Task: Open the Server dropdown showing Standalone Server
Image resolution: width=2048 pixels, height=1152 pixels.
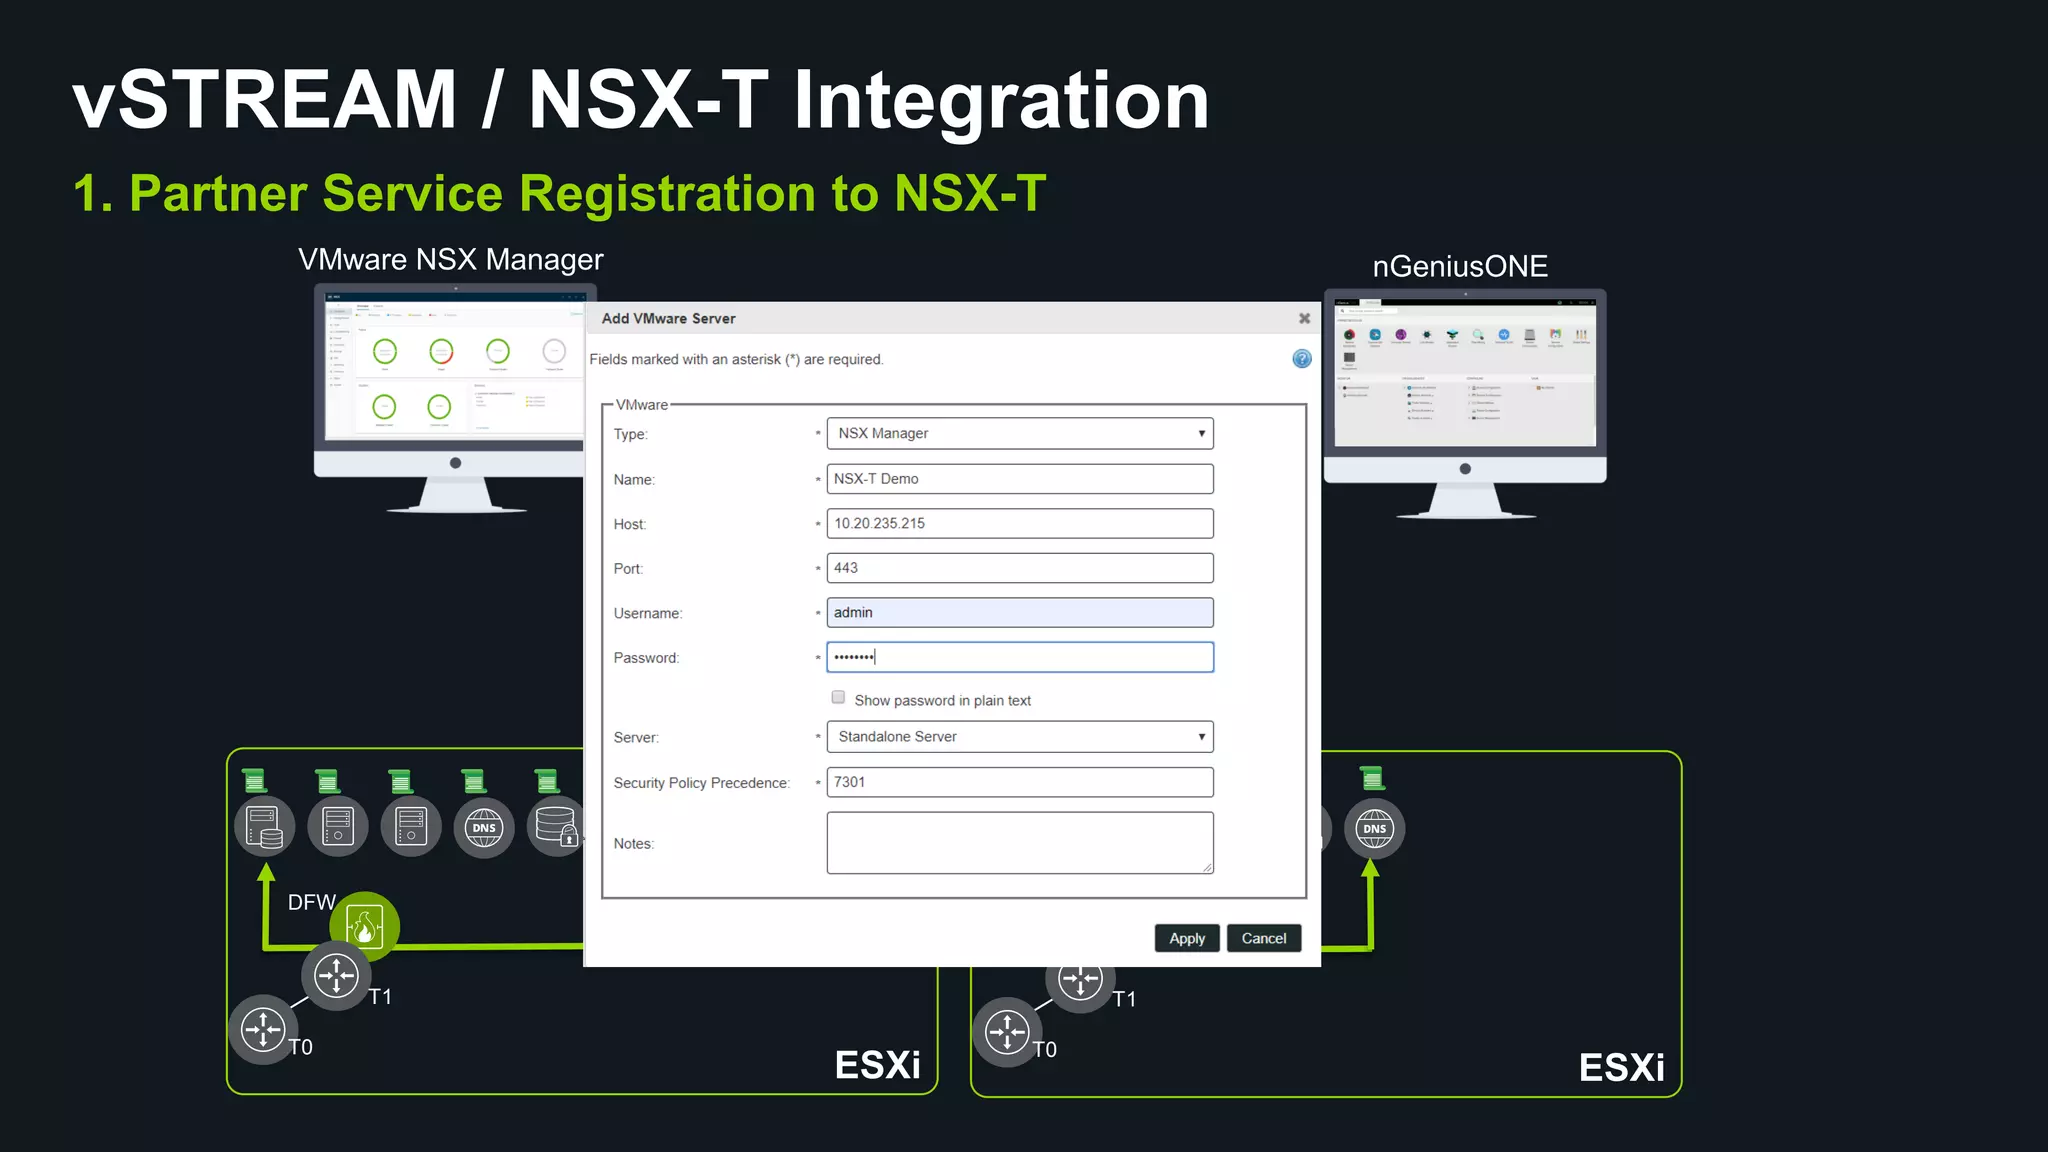Action: pyautogui.click(x=1020, y=737)
